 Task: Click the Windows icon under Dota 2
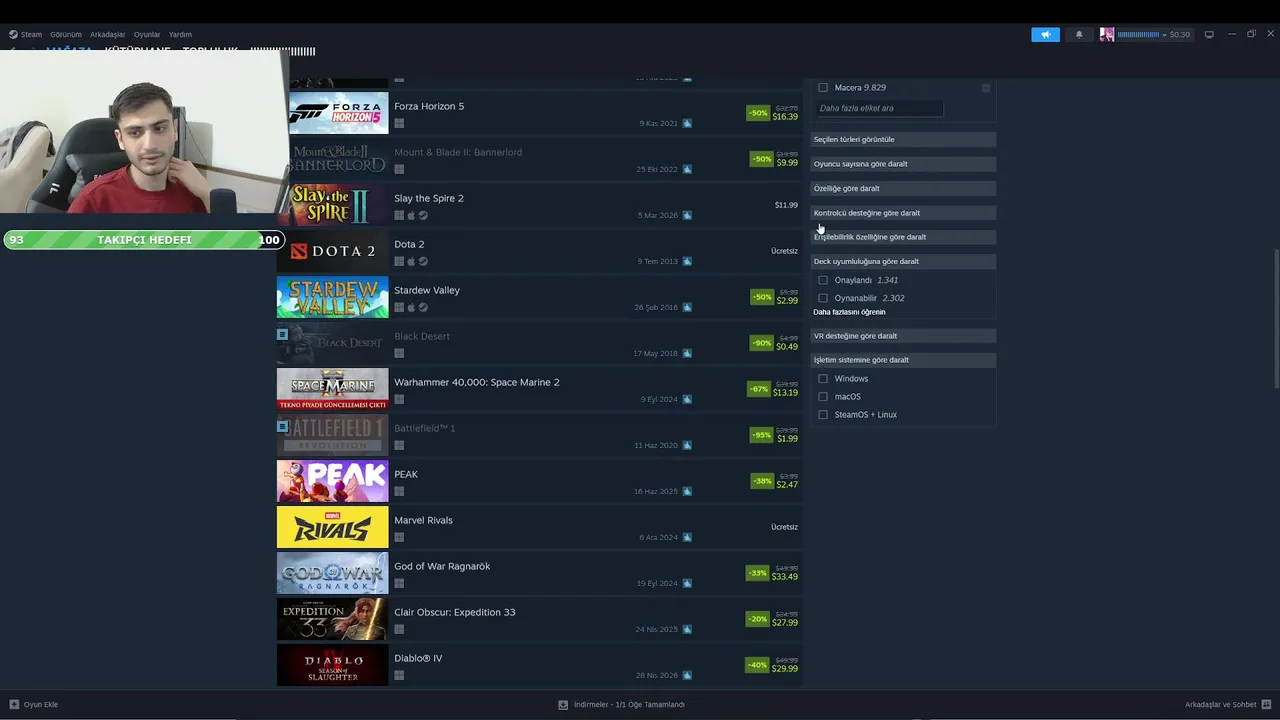click(399, 261)
